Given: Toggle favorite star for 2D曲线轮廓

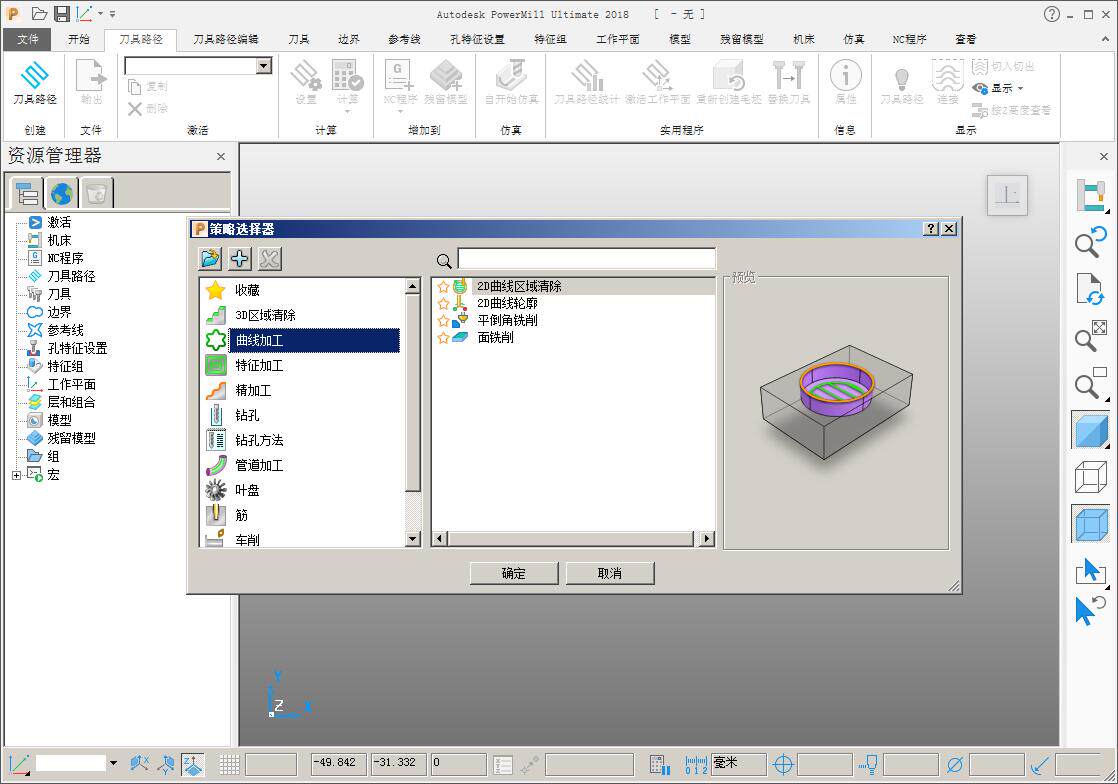Looking at the screenshot, I should tap(443, 303).
